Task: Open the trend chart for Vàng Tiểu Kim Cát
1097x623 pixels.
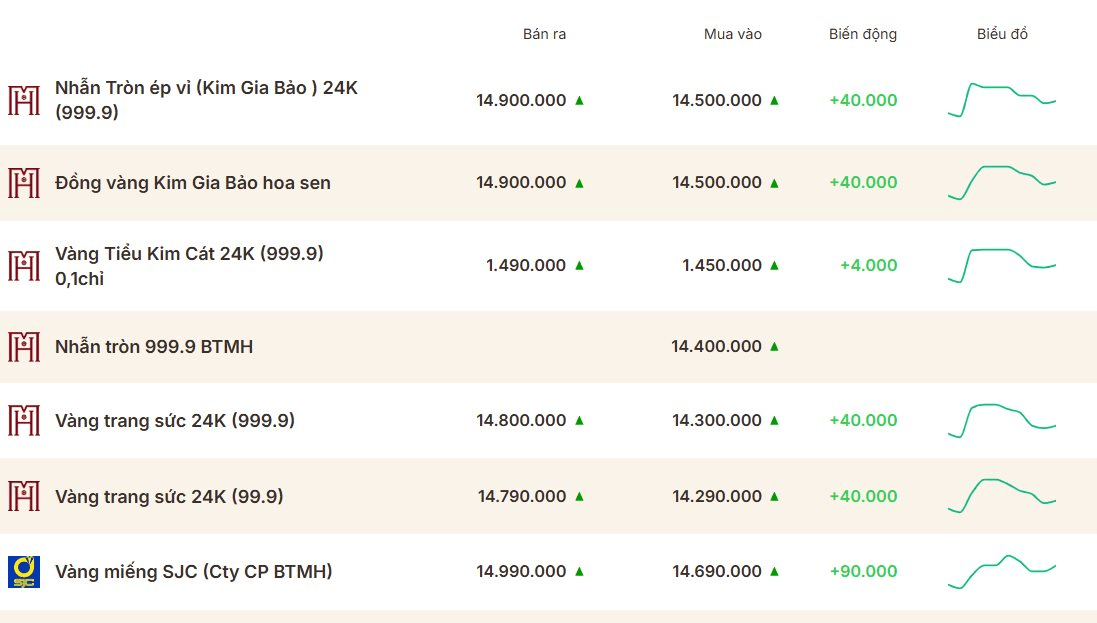Action: pos(1002,265)
